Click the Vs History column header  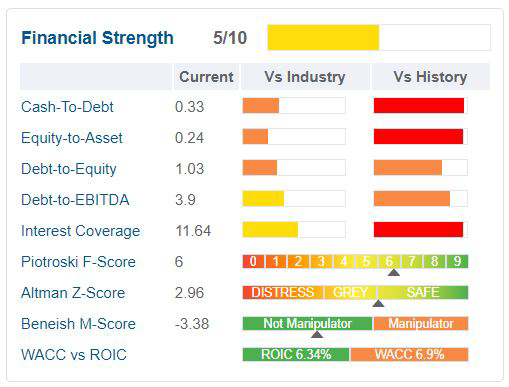click(x=430, y=77)
